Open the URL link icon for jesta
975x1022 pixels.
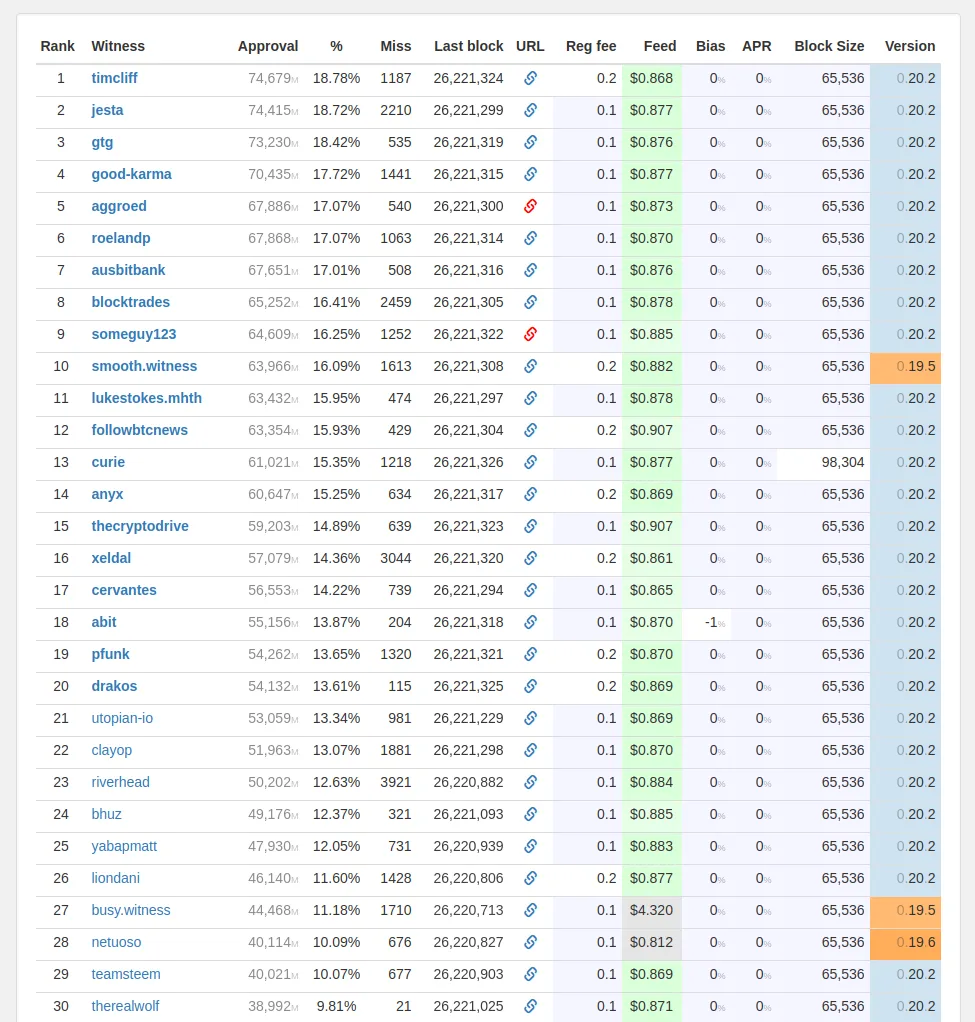pos(531,110)
